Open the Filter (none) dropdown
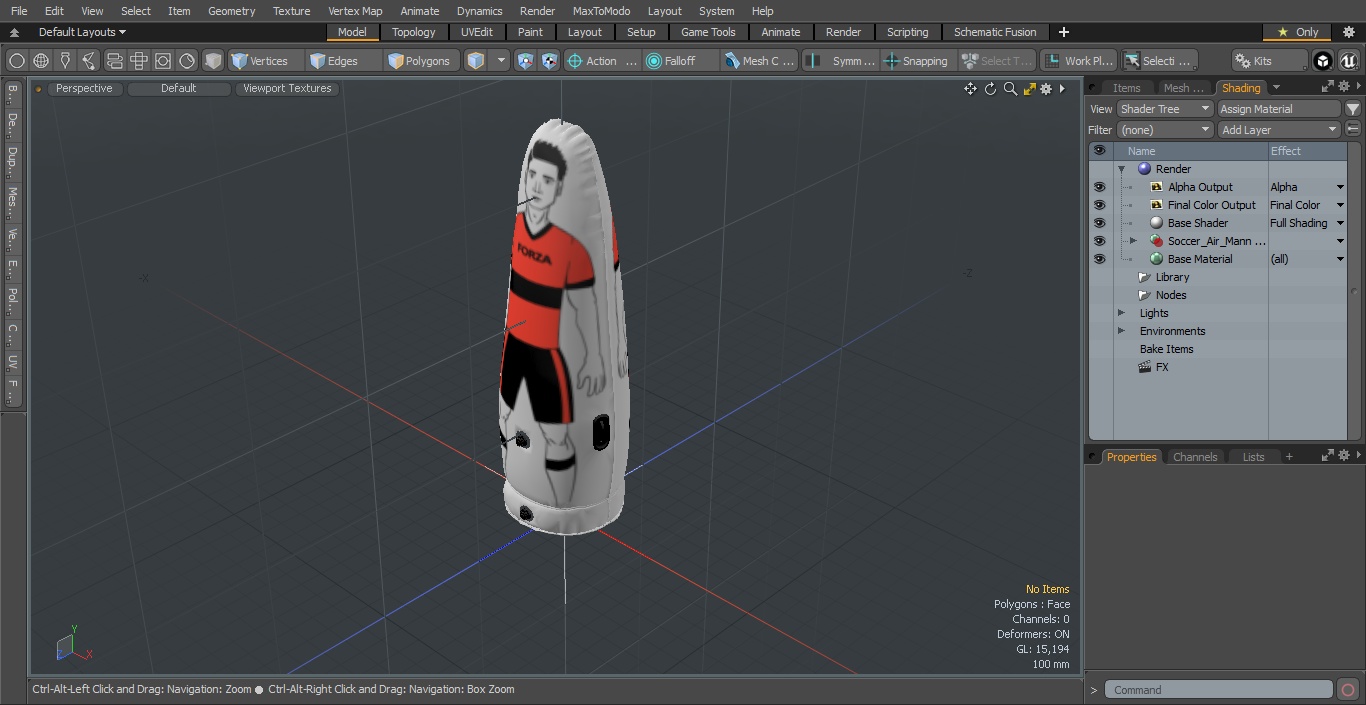 (1165, 130)
